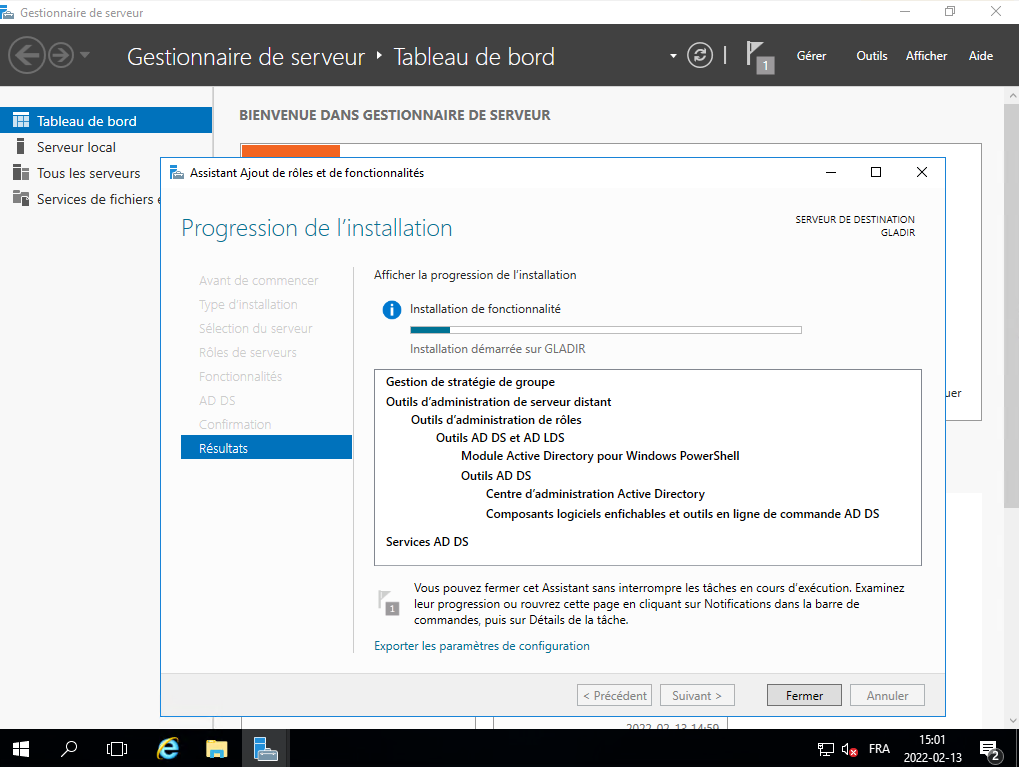Click 'Module Active Directory pour Windows PowerShell'
Screen dimensions: 1019x767
point(600,456)
